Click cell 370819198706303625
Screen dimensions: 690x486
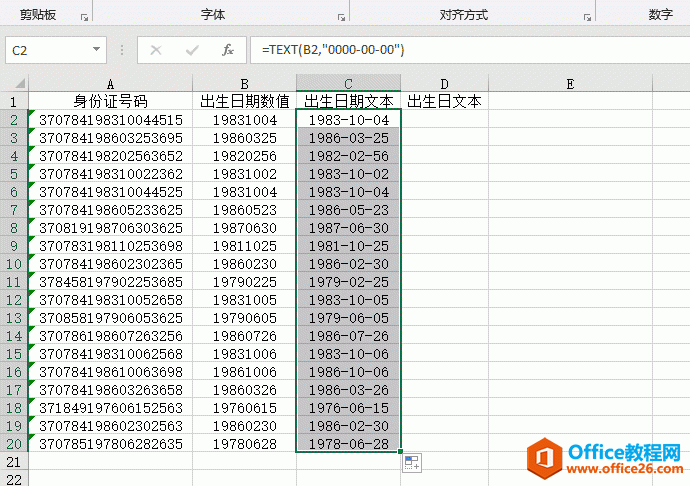[110, 228]
